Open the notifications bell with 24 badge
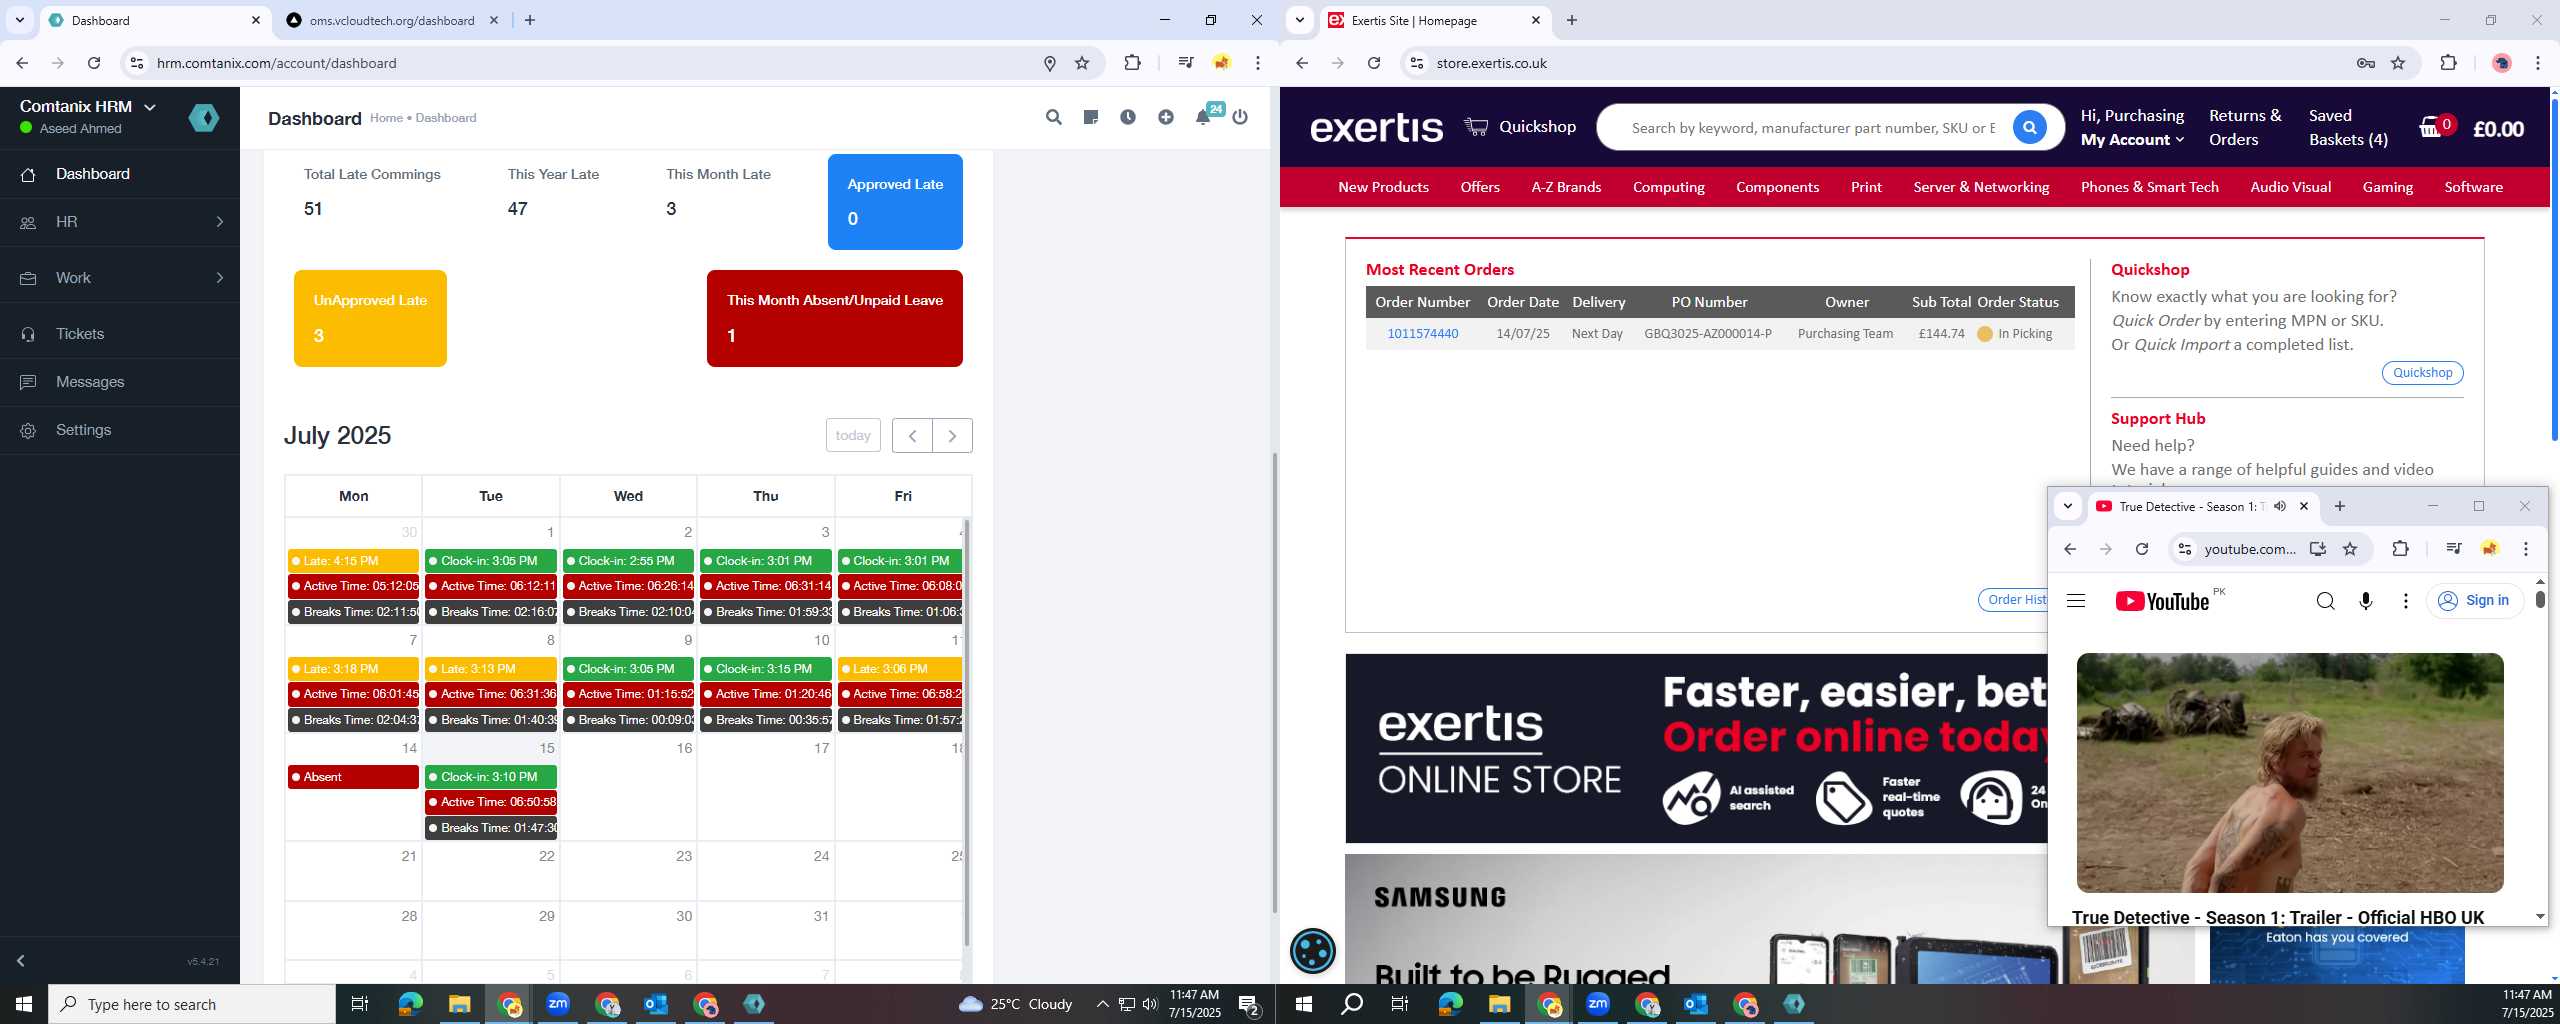The image size is (2560, 1024). point(1203,117)
